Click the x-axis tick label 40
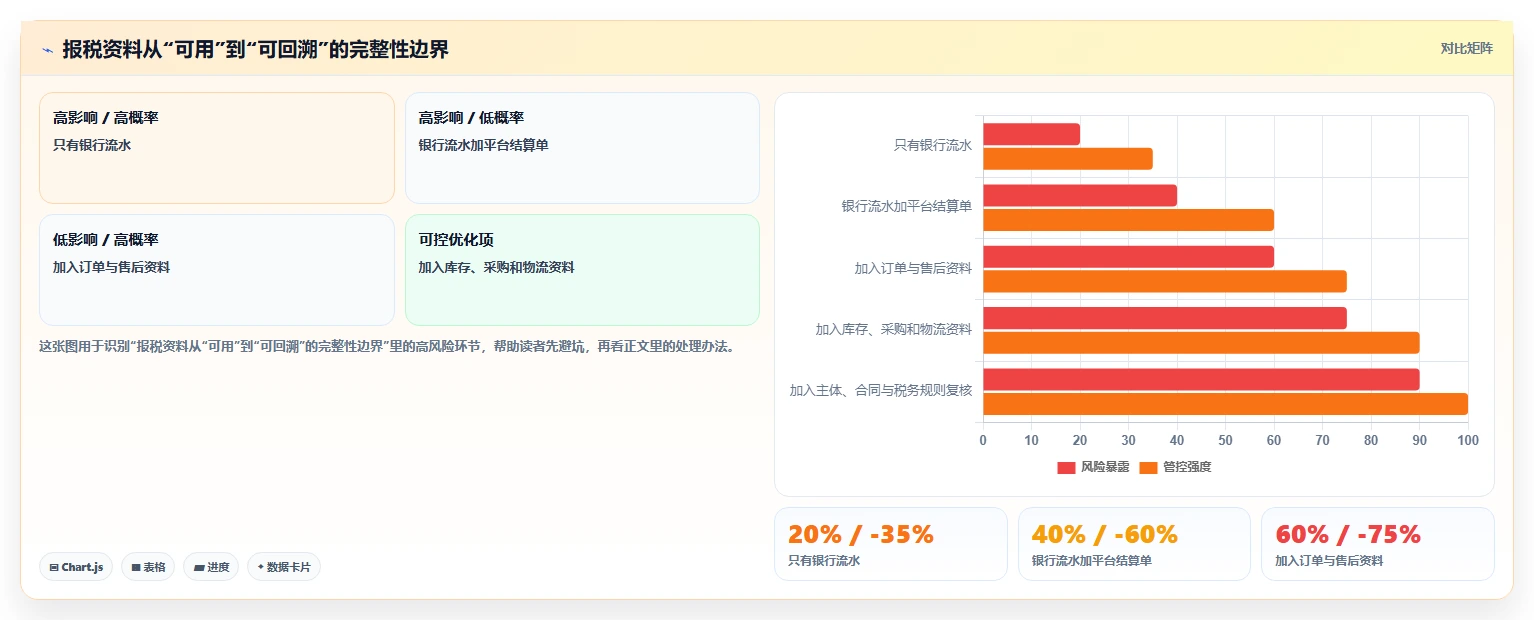 pyautogui.click(x=1177, y=441)
